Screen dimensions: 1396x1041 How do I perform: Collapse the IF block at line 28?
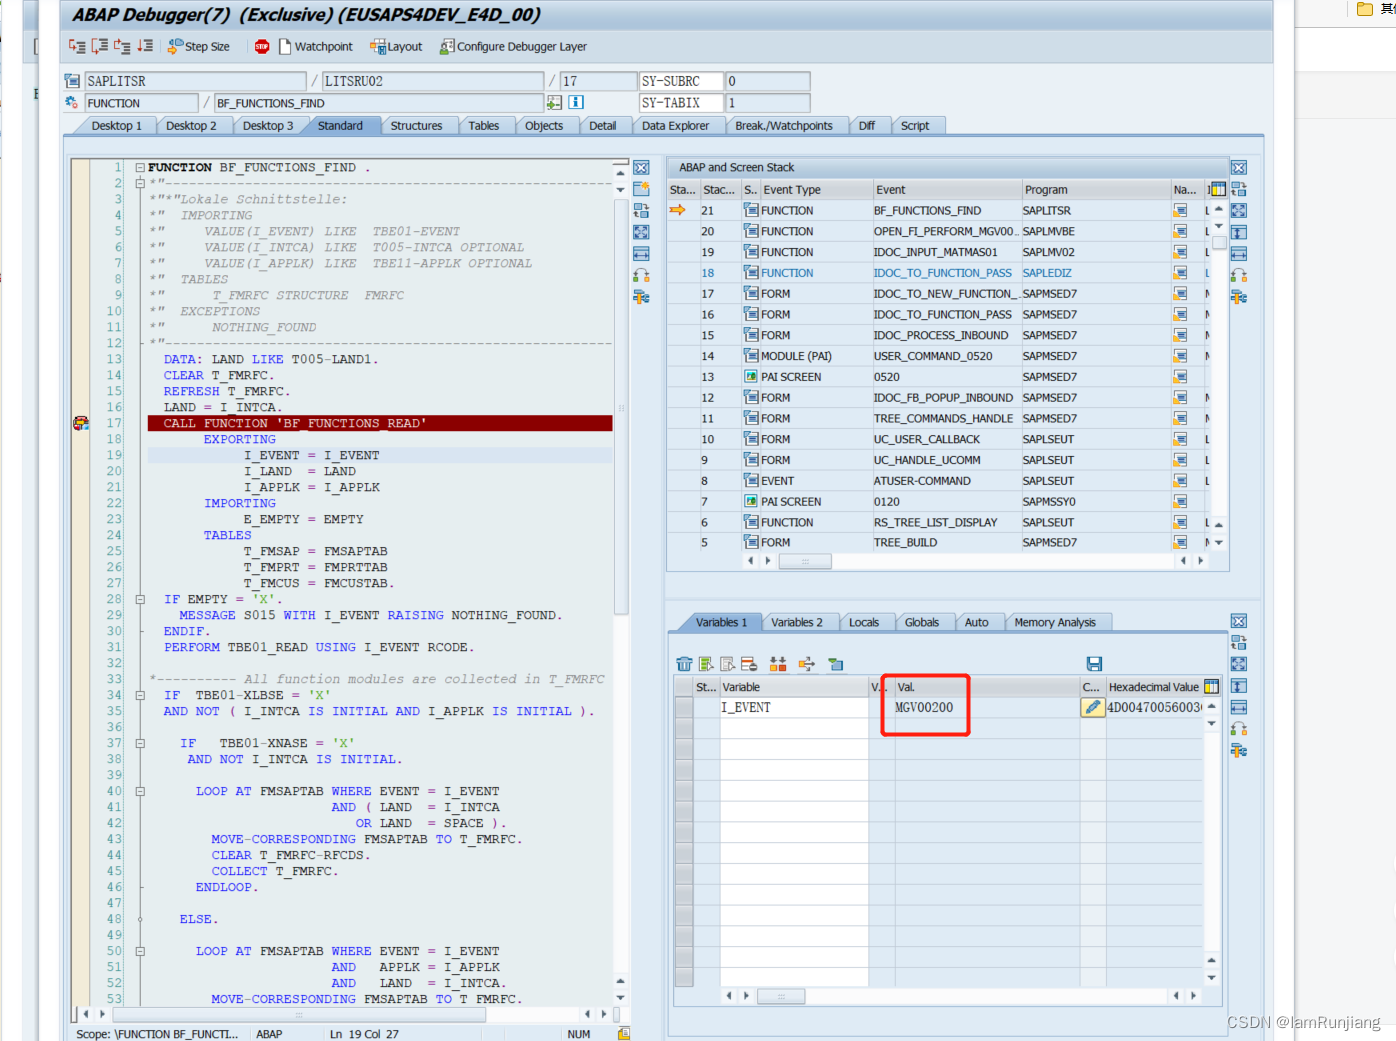click(x=140, y=599)
